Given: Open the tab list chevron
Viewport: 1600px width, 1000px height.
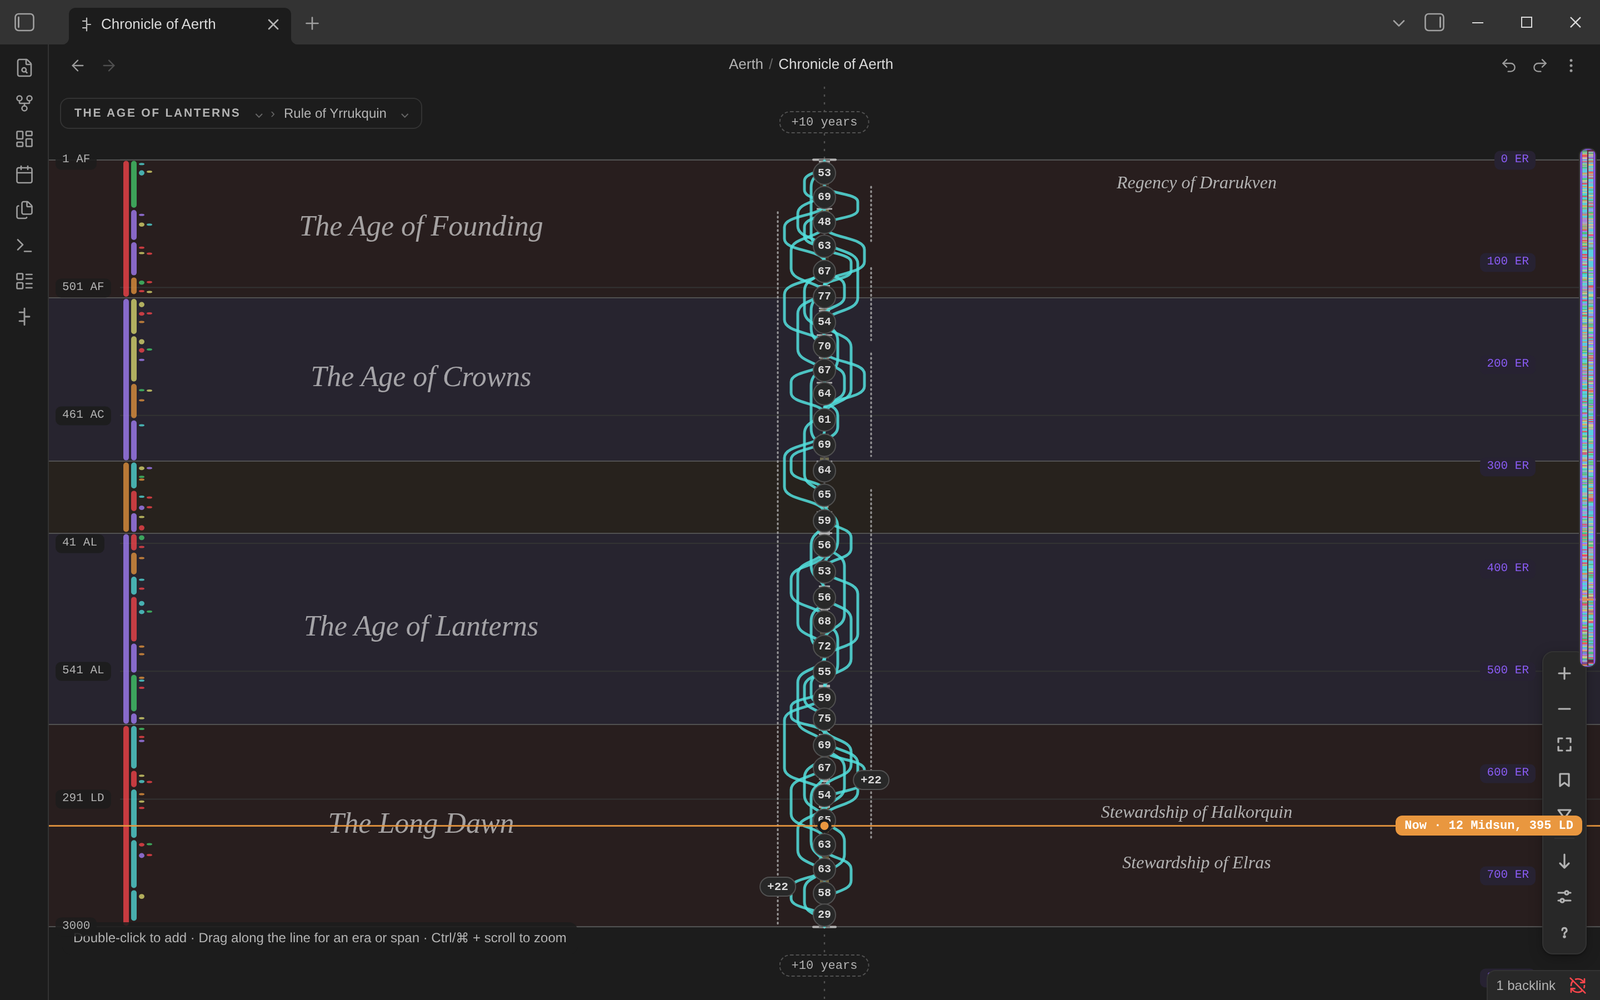Looking at the screenshot, I should 1398,22.
